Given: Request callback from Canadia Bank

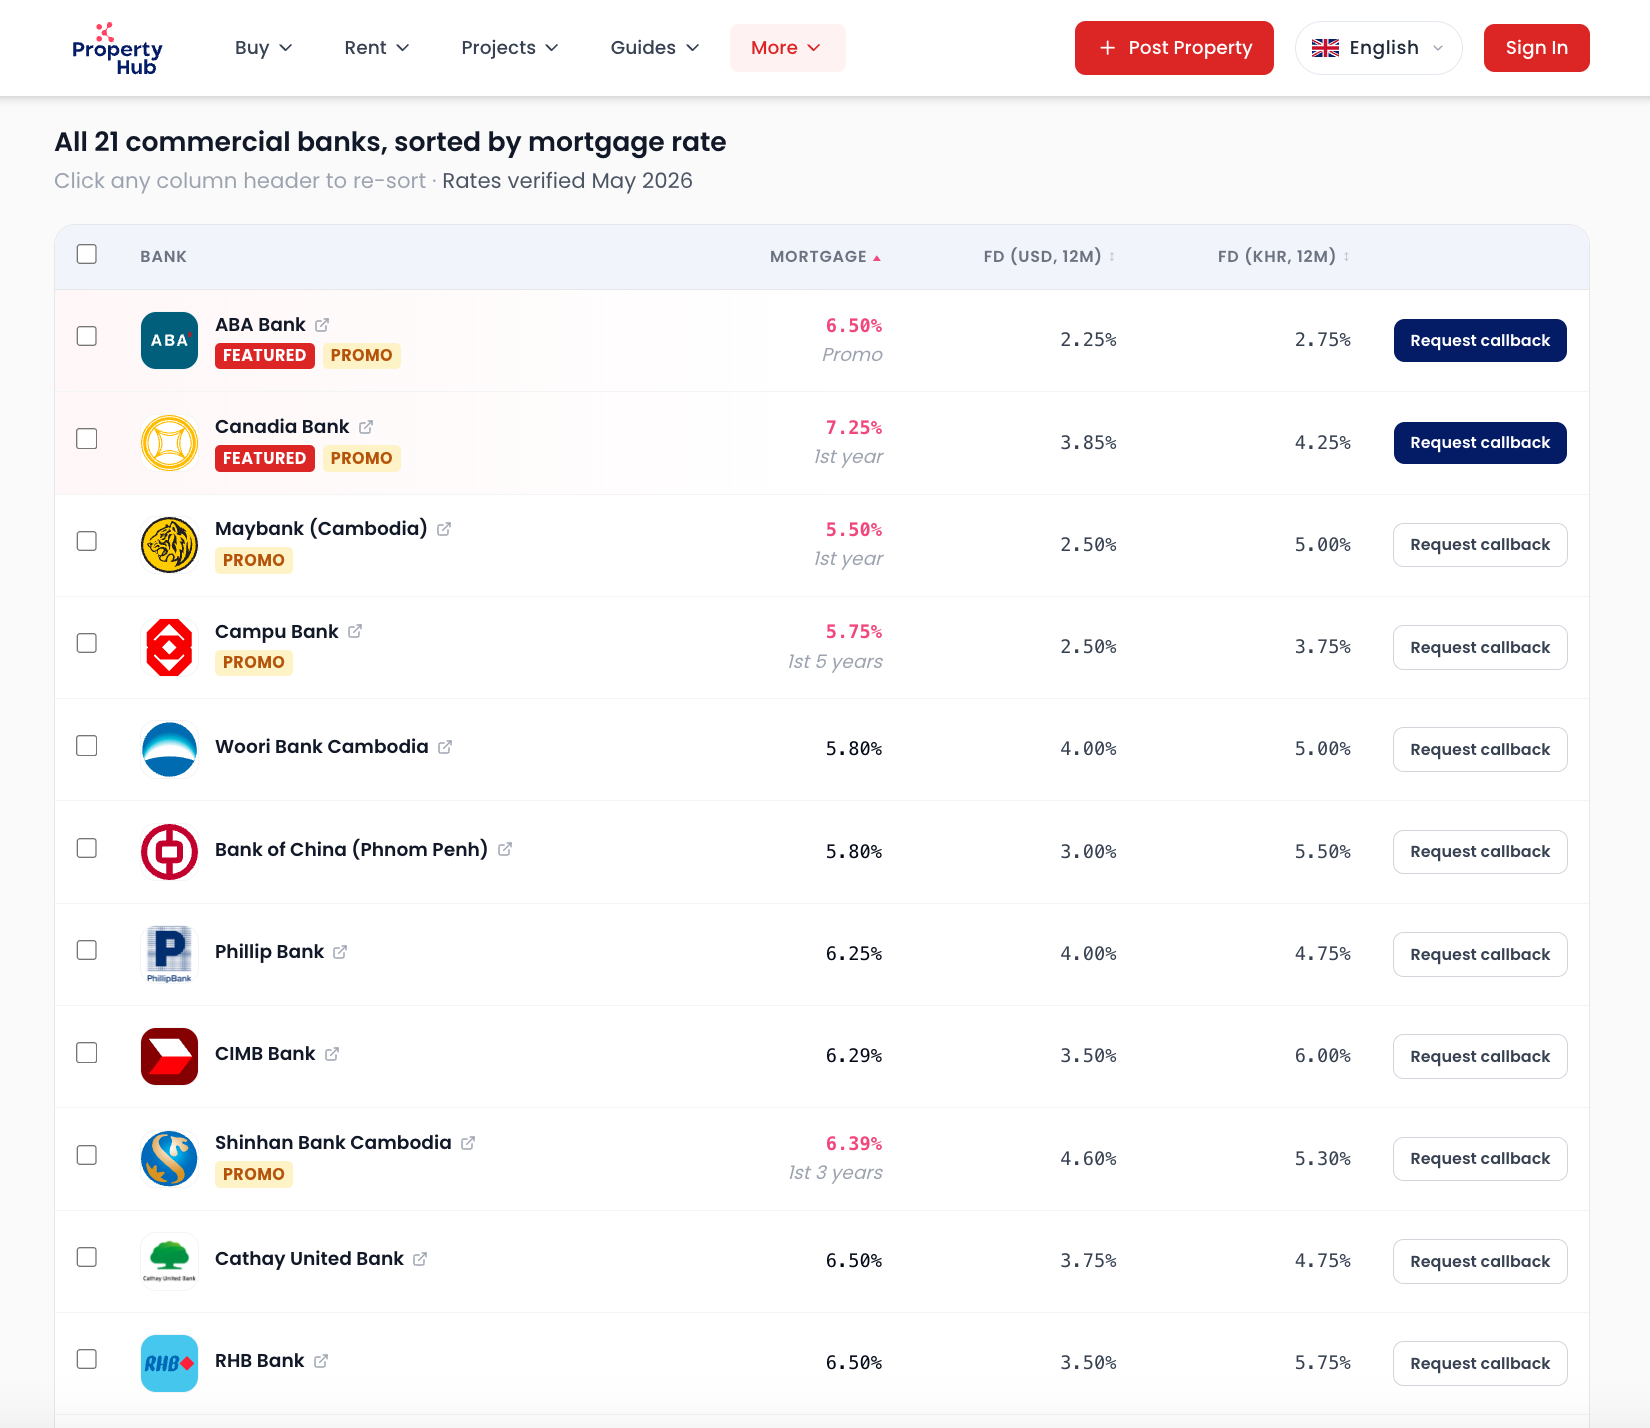Looking at the screenshot, I should click(1480, 443).
